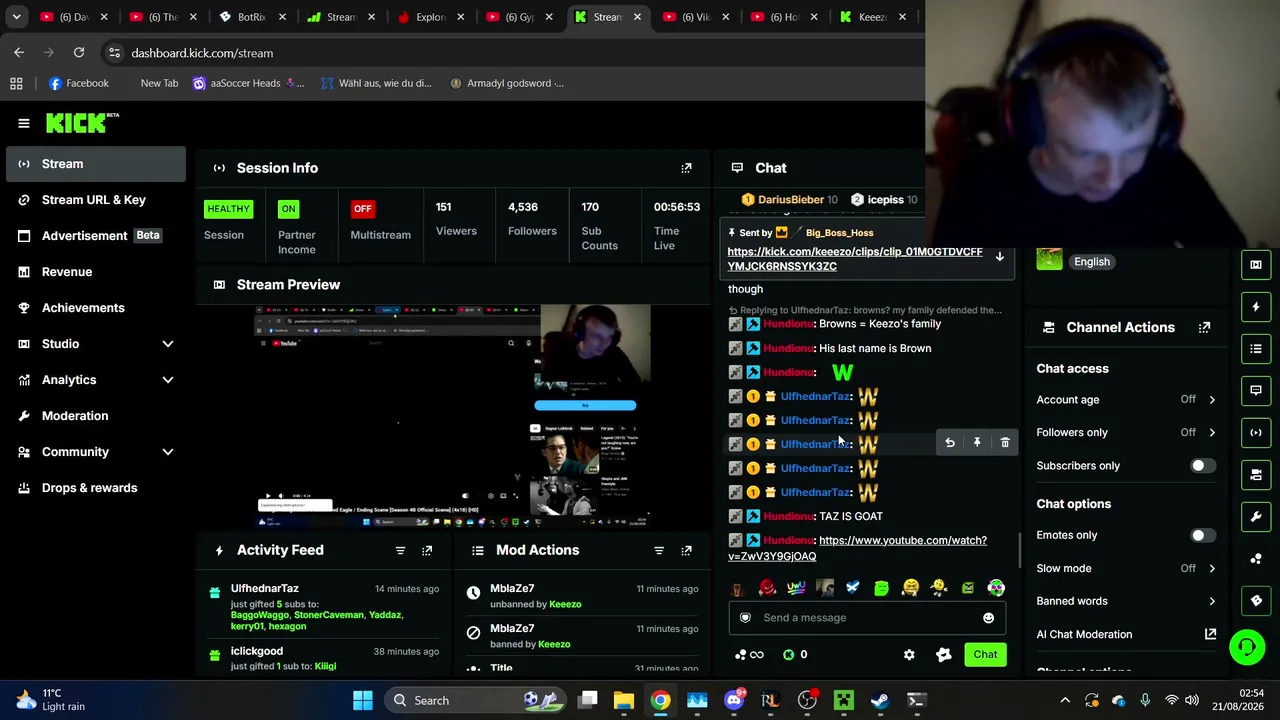Image resolution: width=1280 pixels, height=720 pixels.
Task: Click the stream preview thumbnail
Action: [453, 416]
